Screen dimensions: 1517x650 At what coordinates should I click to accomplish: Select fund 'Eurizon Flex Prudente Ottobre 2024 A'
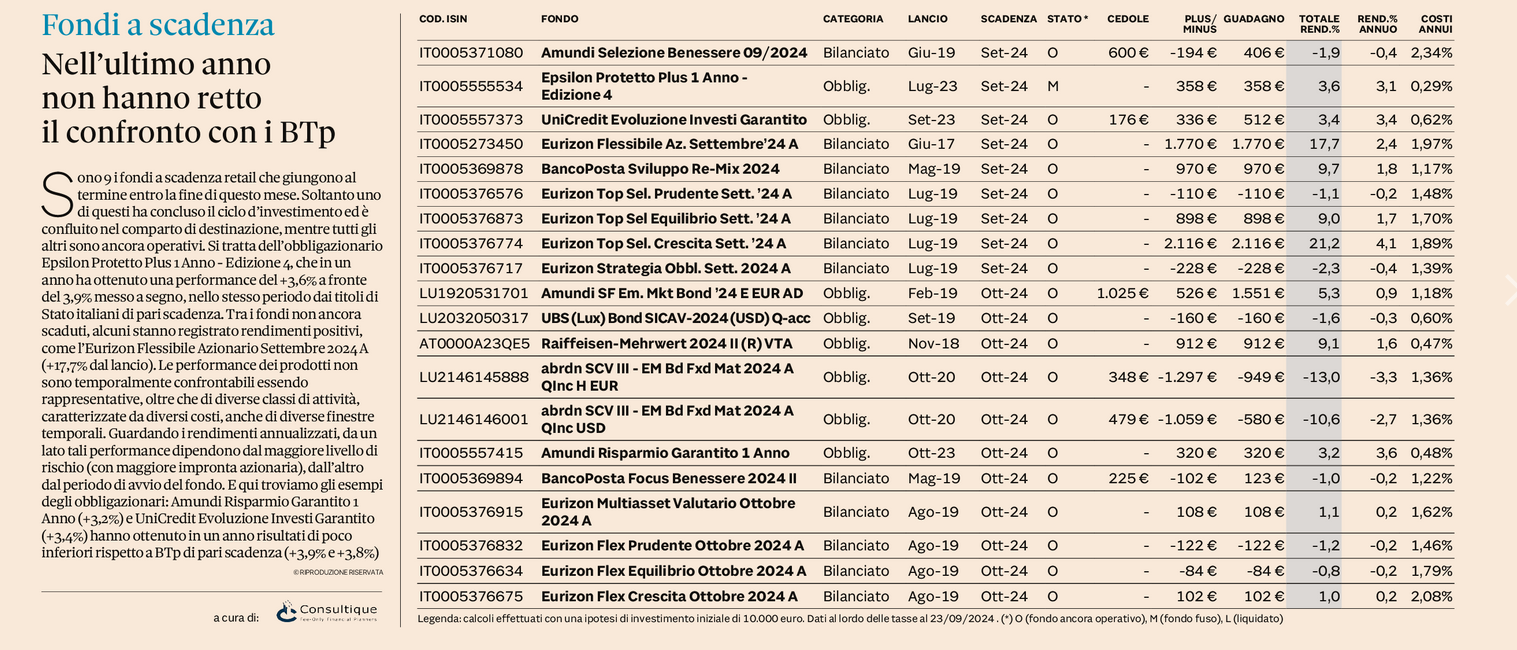pyautogui.click(x=672, y=546)
